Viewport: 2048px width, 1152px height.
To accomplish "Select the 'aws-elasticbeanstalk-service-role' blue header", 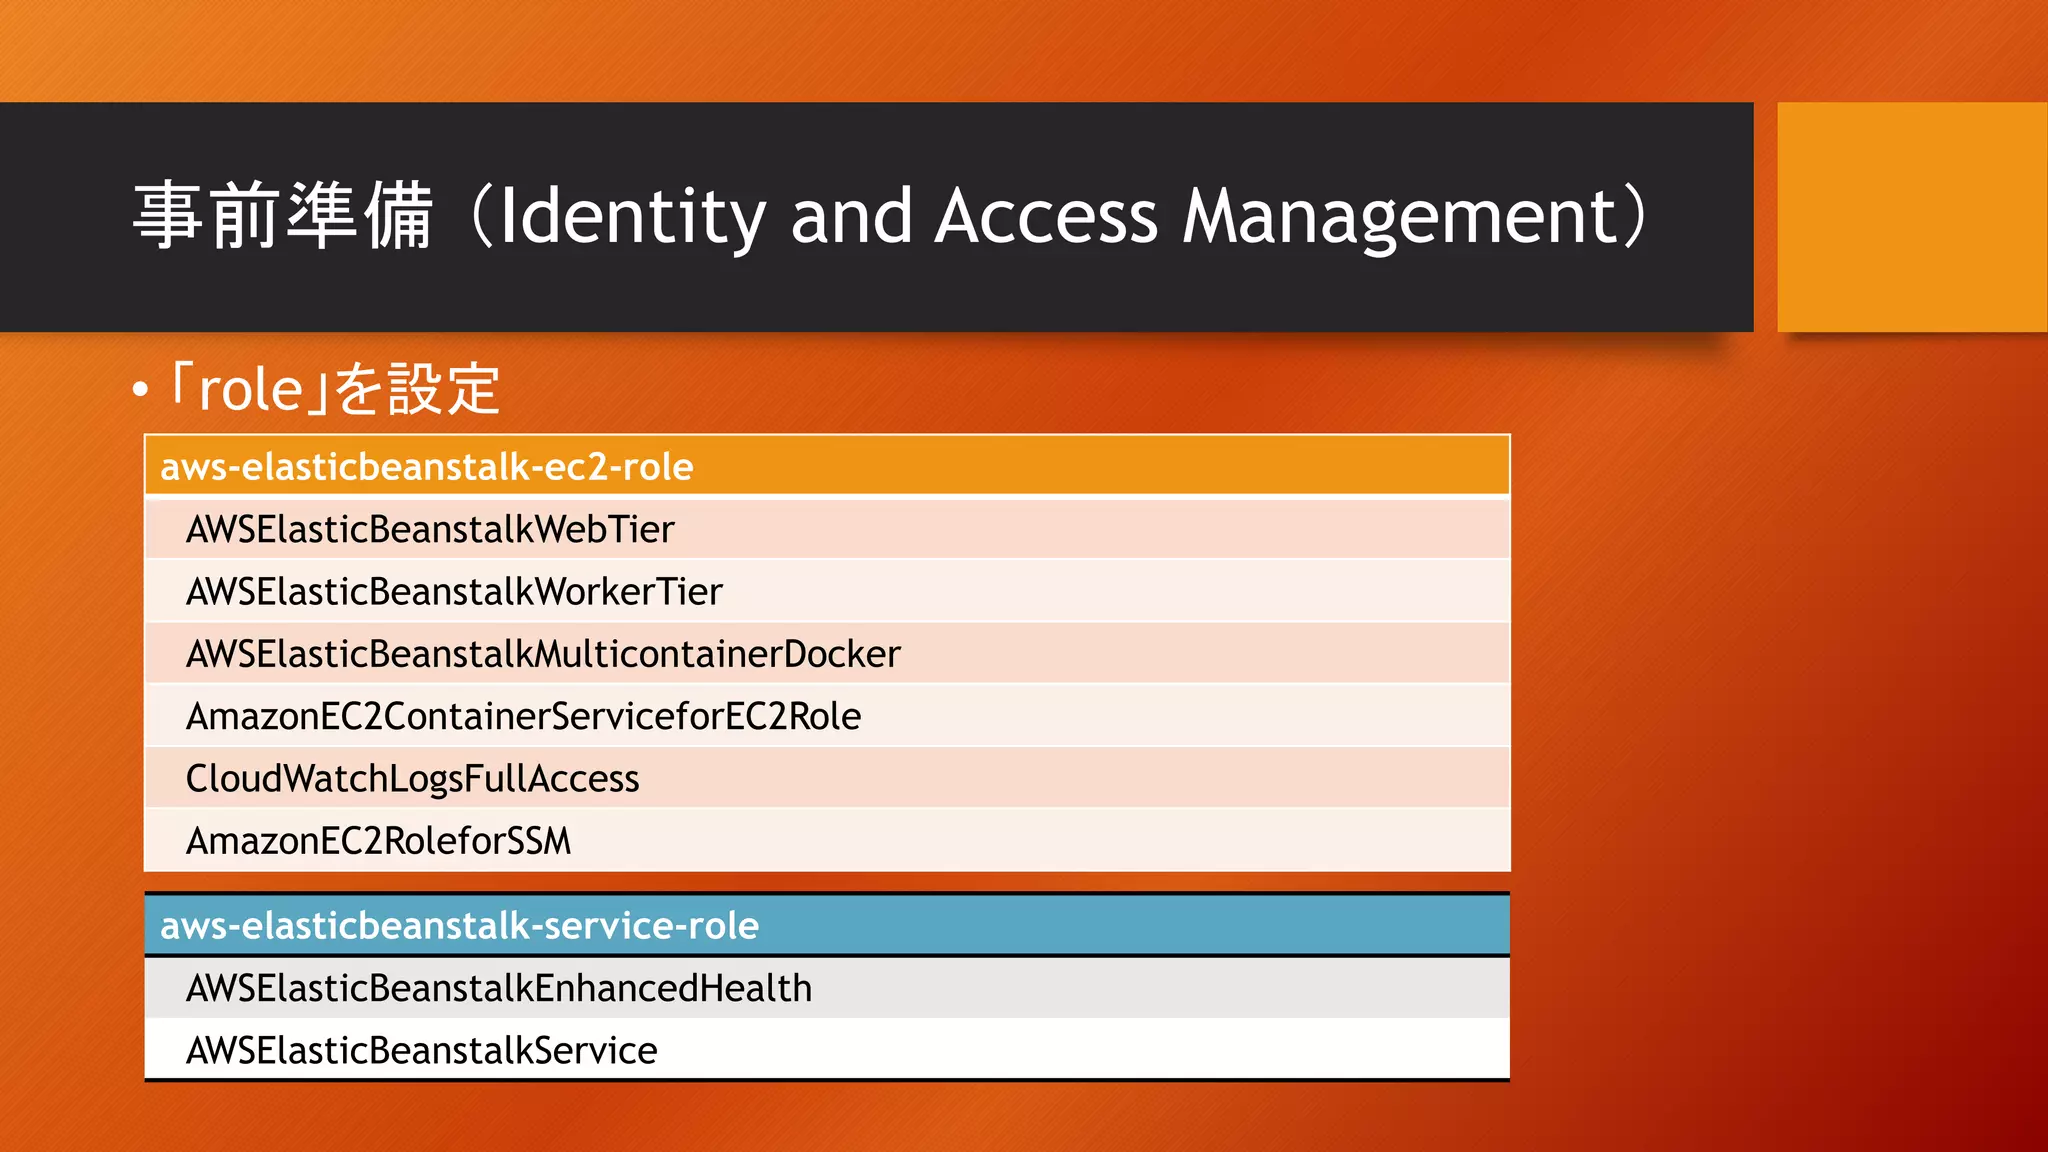I will click(827, 925).
